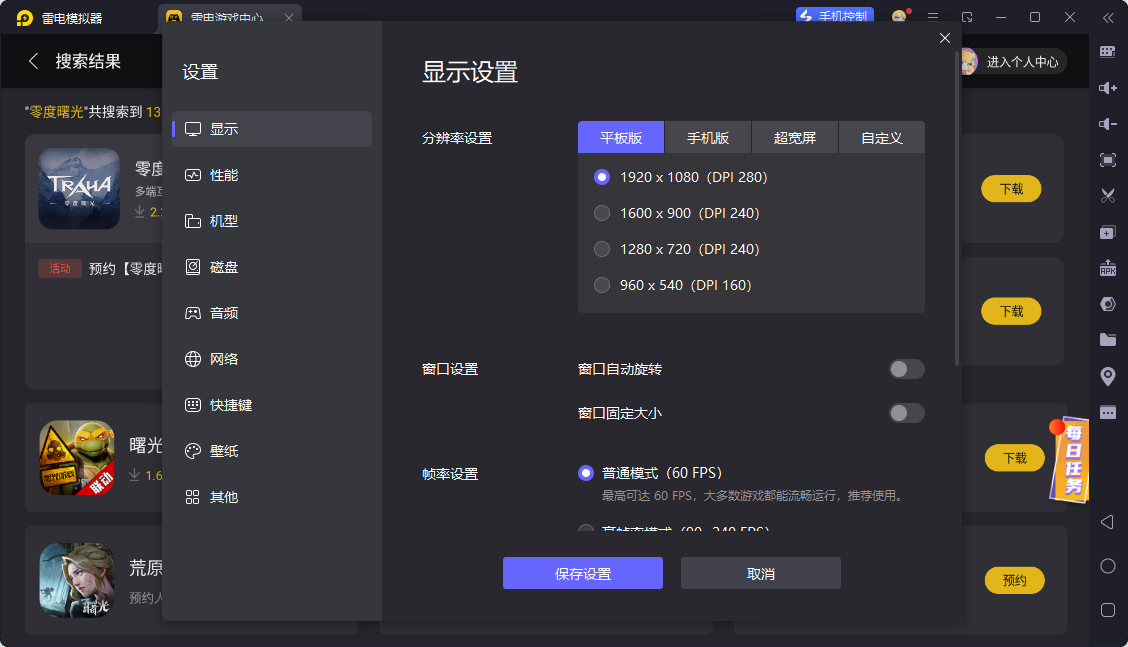Switch to 平板版 resolution tab
Viewport: 1128px width, 647px height.
pos(621,137)
